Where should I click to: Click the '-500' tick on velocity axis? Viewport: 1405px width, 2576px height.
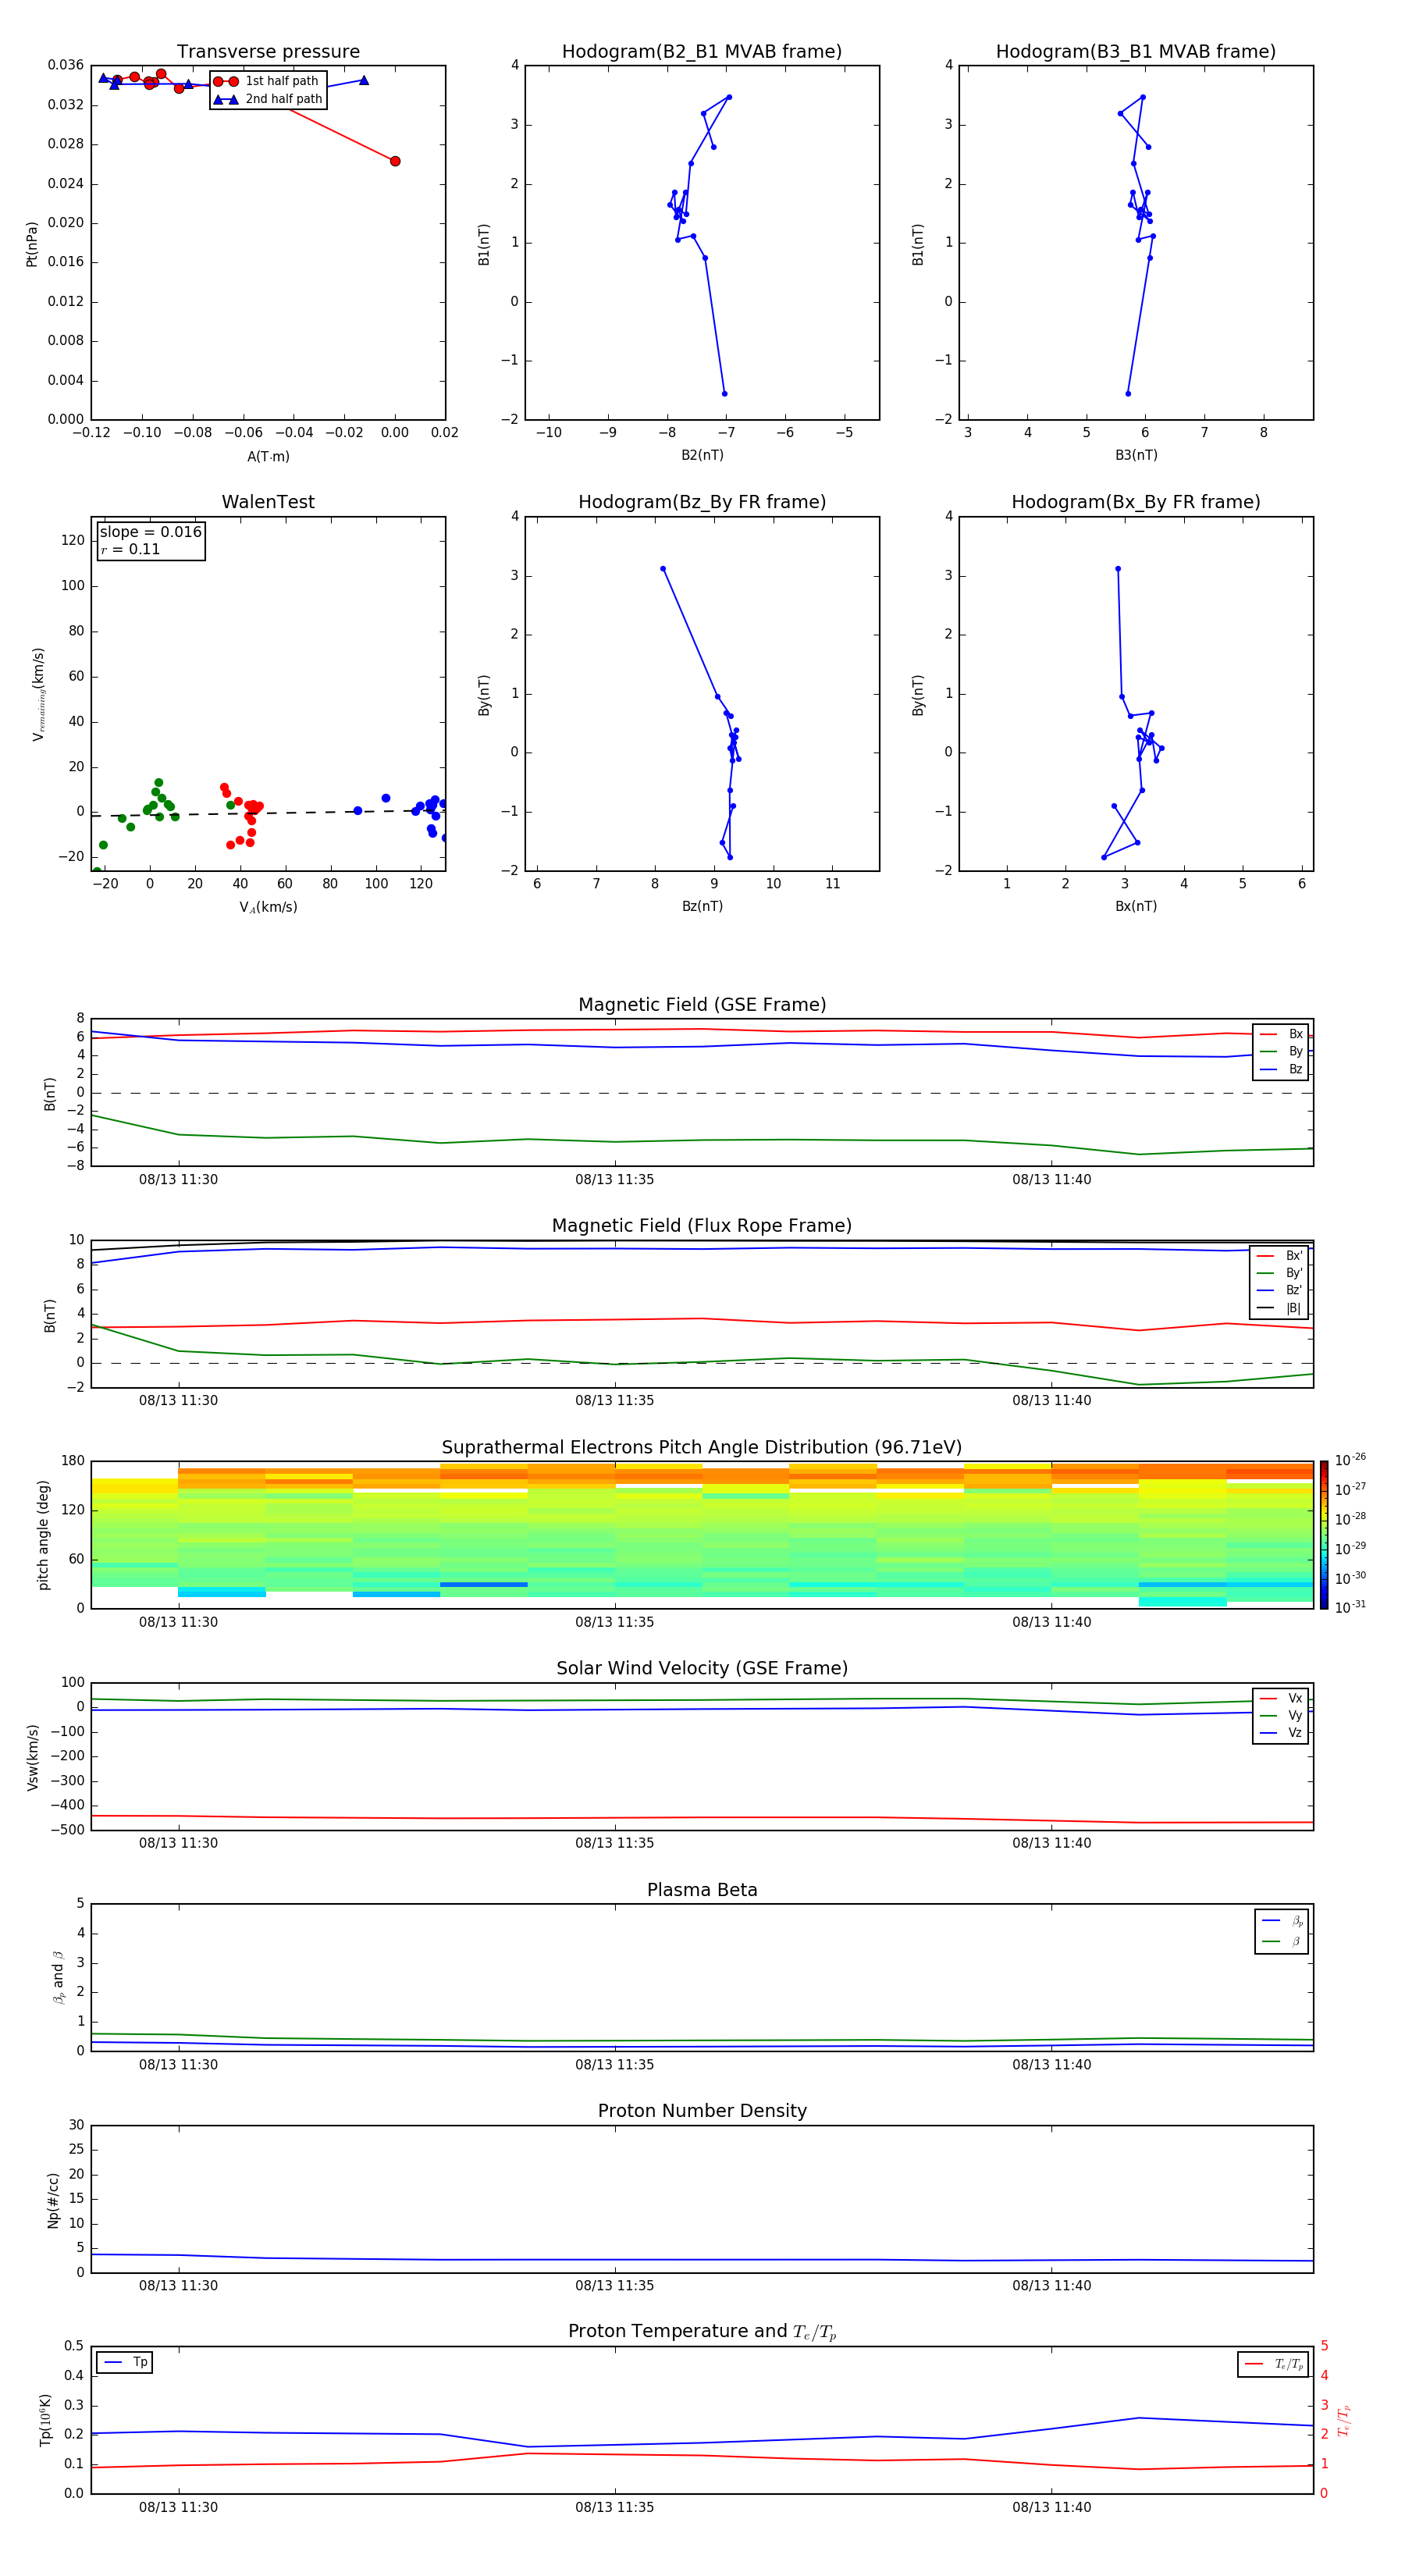tap(68, 1830)
